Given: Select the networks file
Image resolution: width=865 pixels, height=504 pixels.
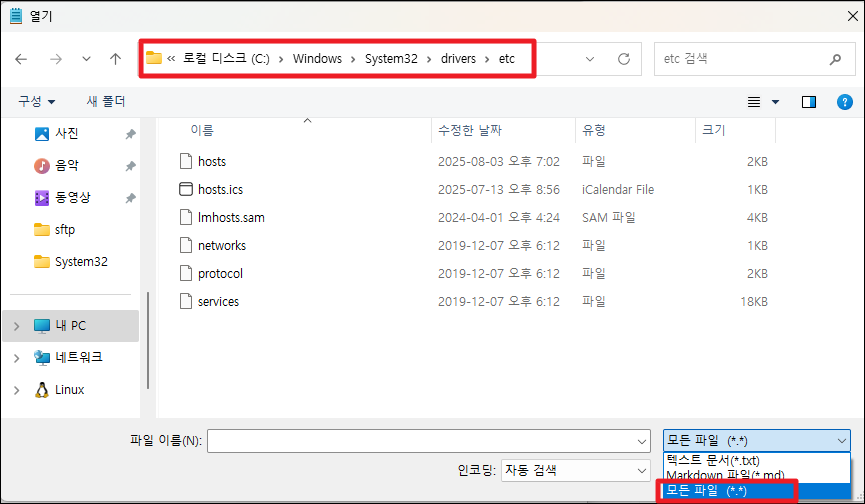Looking at the screenshot, I should [x=222, y=246].
